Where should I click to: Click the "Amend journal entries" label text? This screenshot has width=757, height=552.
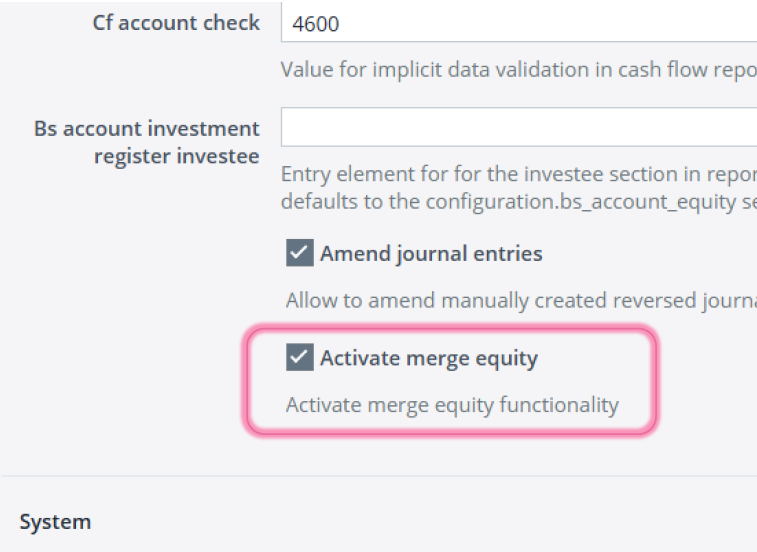pyautogui.click(x=431, y=254)
